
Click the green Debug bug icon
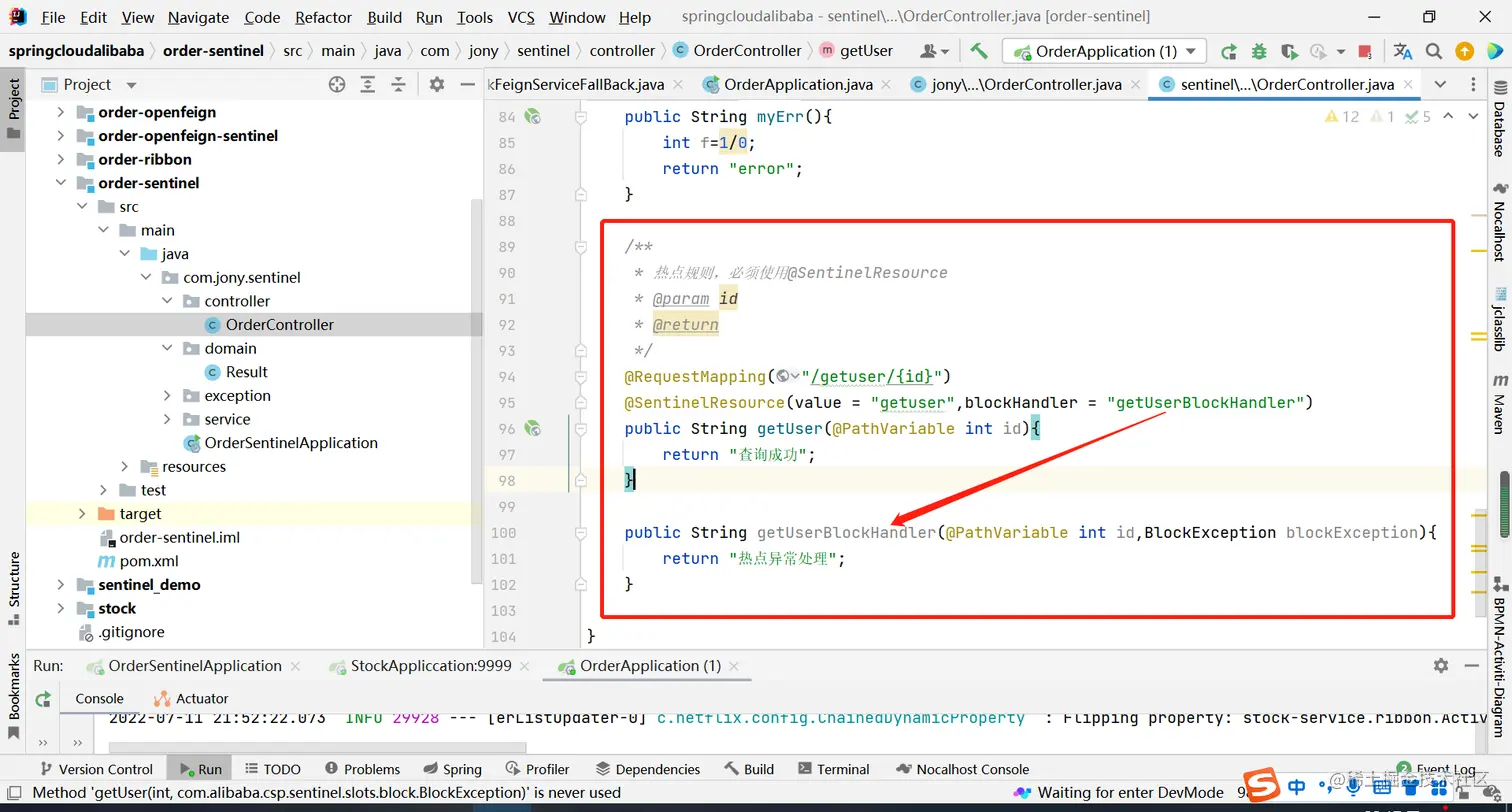pos(1259,51)
